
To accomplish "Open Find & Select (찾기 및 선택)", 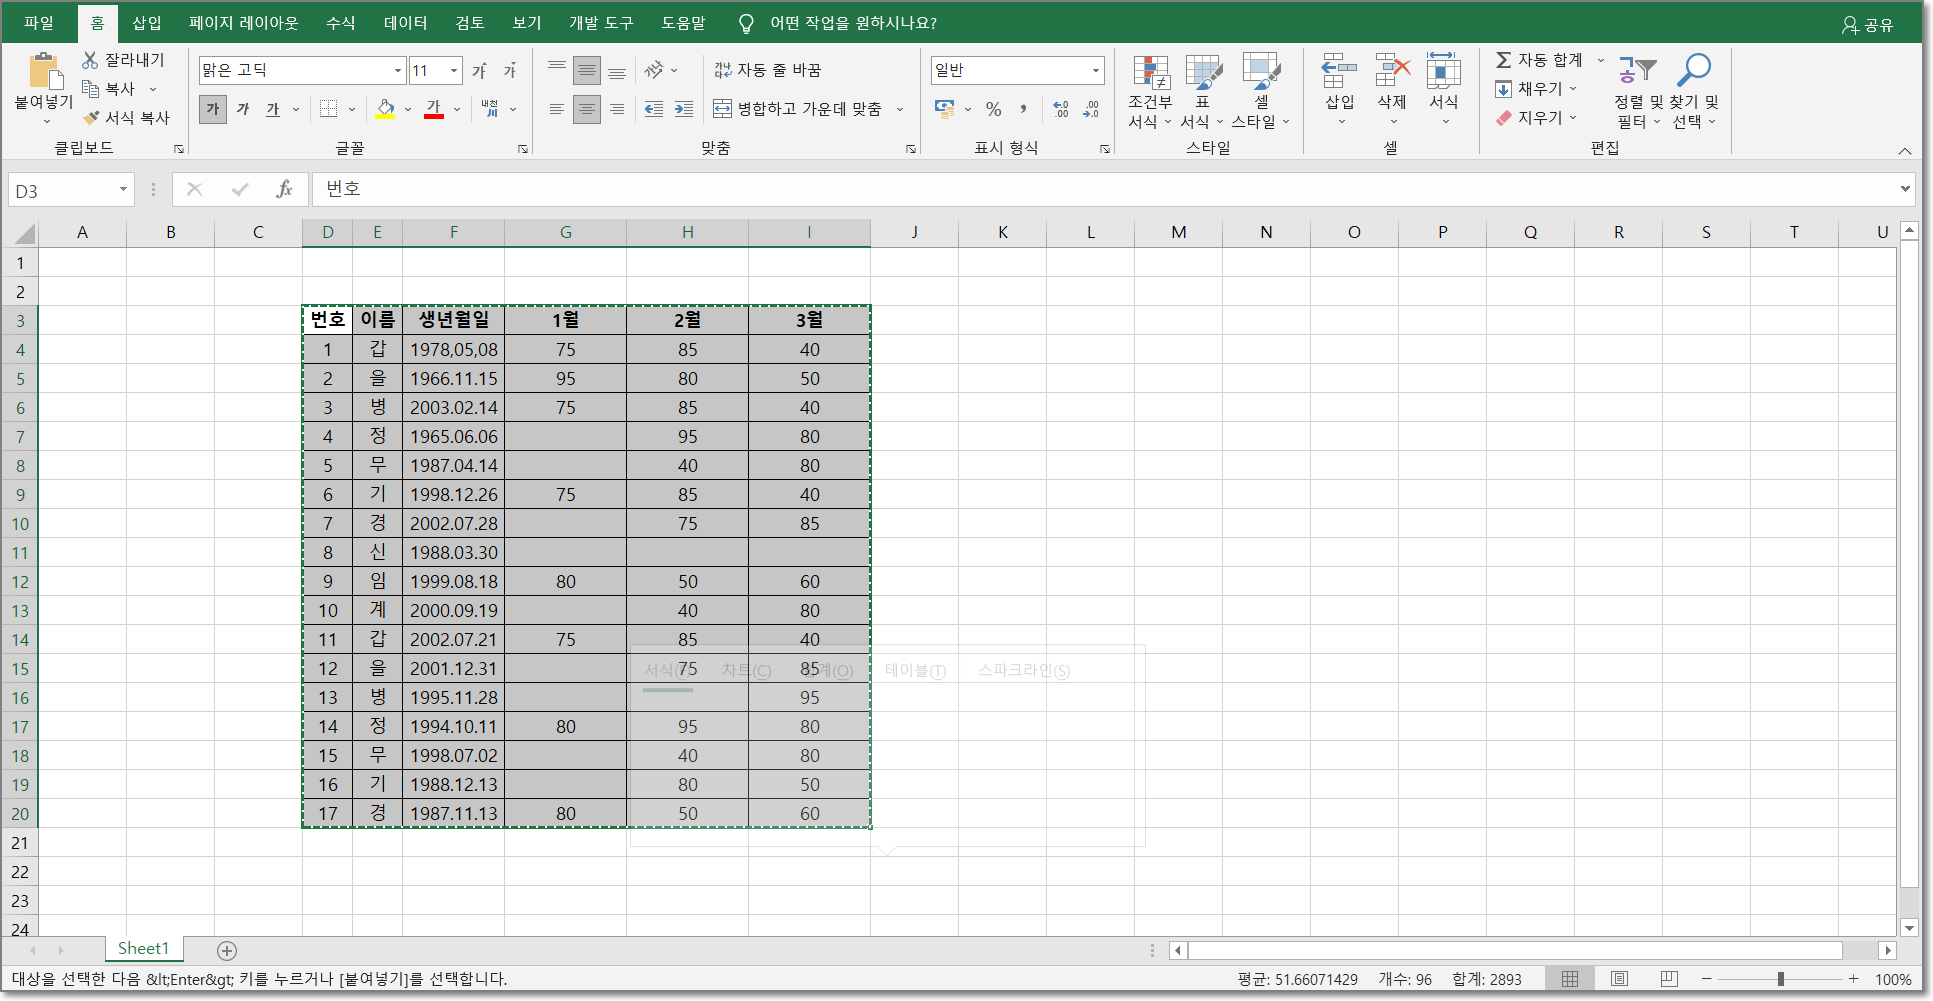I will click(x=1694, y=91).
